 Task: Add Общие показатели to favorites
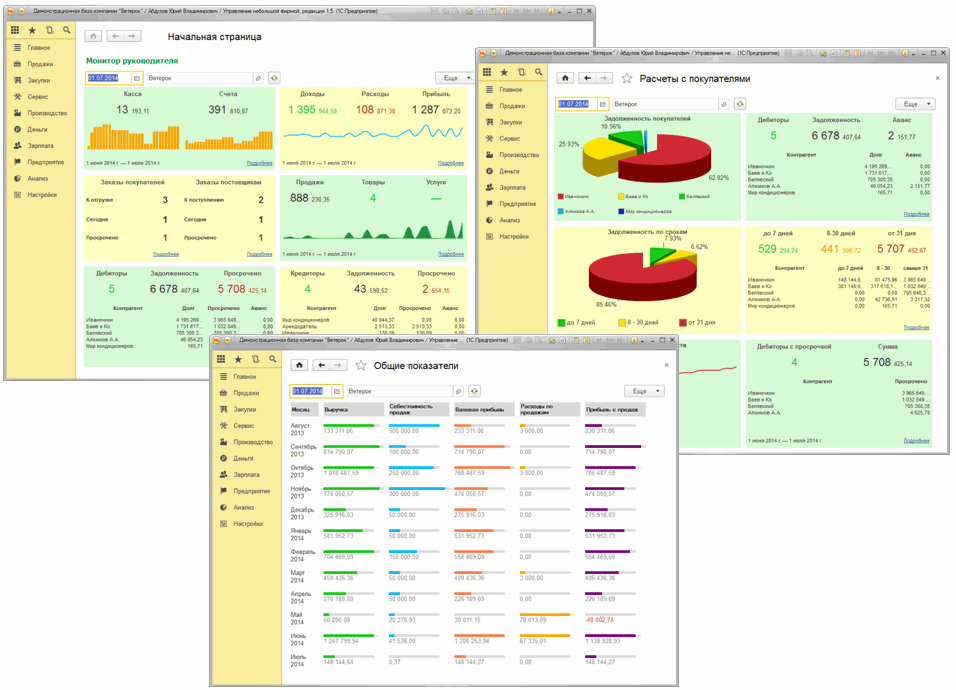pos(361,365)
